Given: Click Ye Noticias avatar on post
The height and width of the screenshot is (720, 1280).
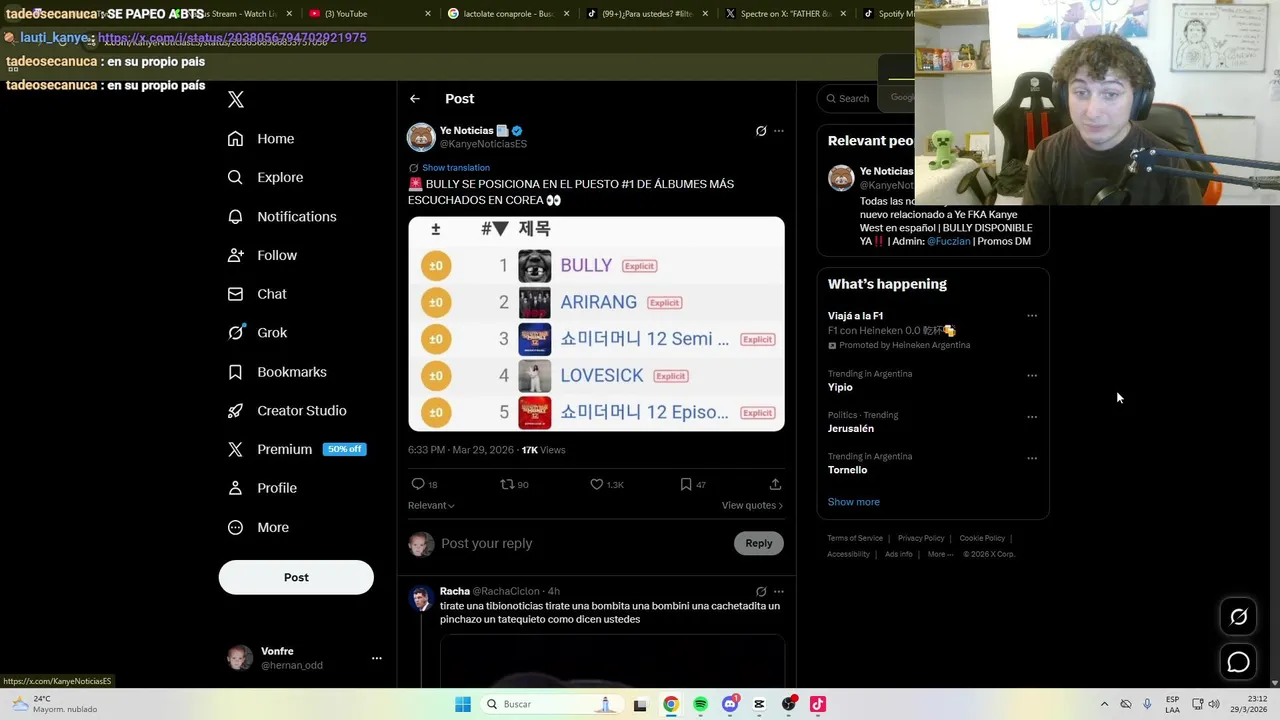Looking at the screenshot, I should pos(421,137).
